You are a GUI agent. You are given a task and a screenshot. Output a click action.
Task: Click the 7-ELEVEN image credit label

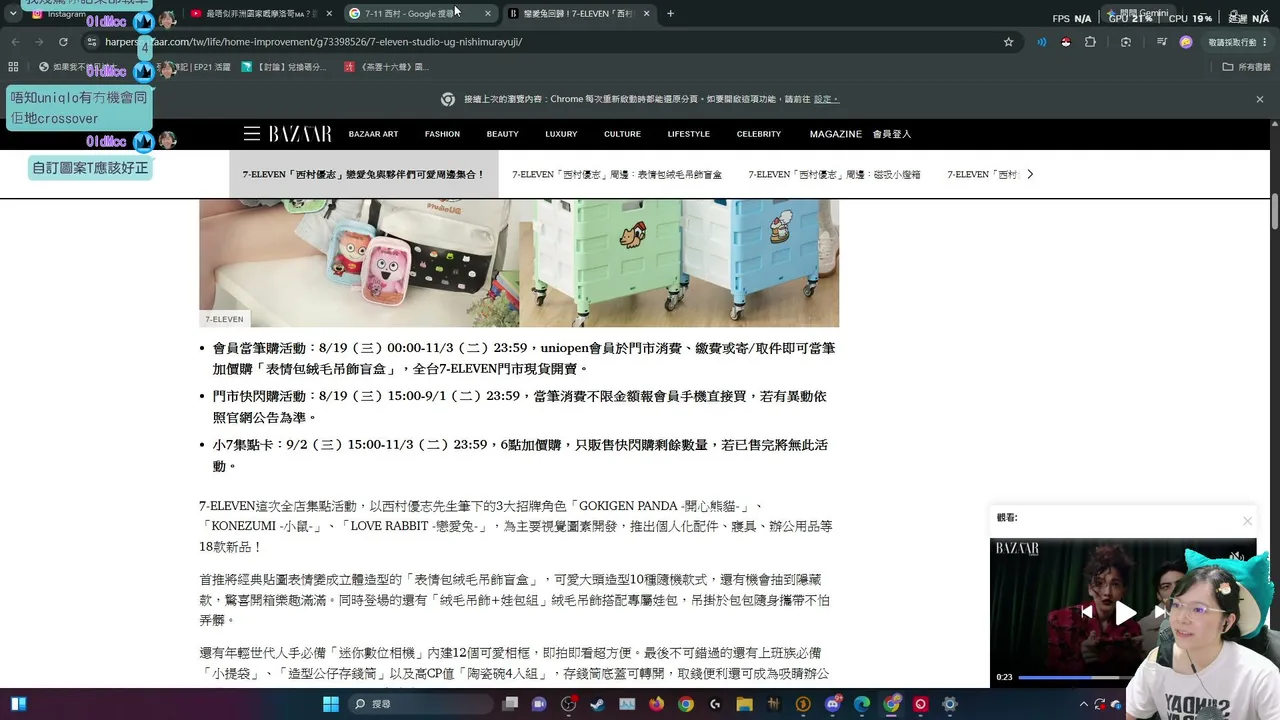[224, 319]
